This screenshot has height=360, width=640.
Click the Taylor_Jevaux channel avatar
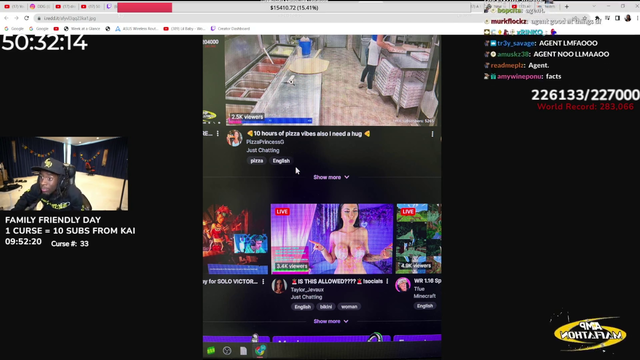pos(279,286)
